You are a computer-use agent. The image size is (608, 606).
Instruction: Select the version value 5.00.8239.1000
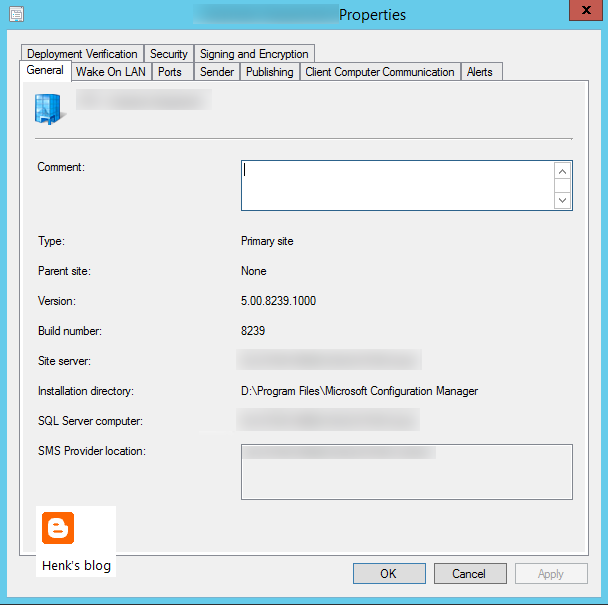[278, 301]
